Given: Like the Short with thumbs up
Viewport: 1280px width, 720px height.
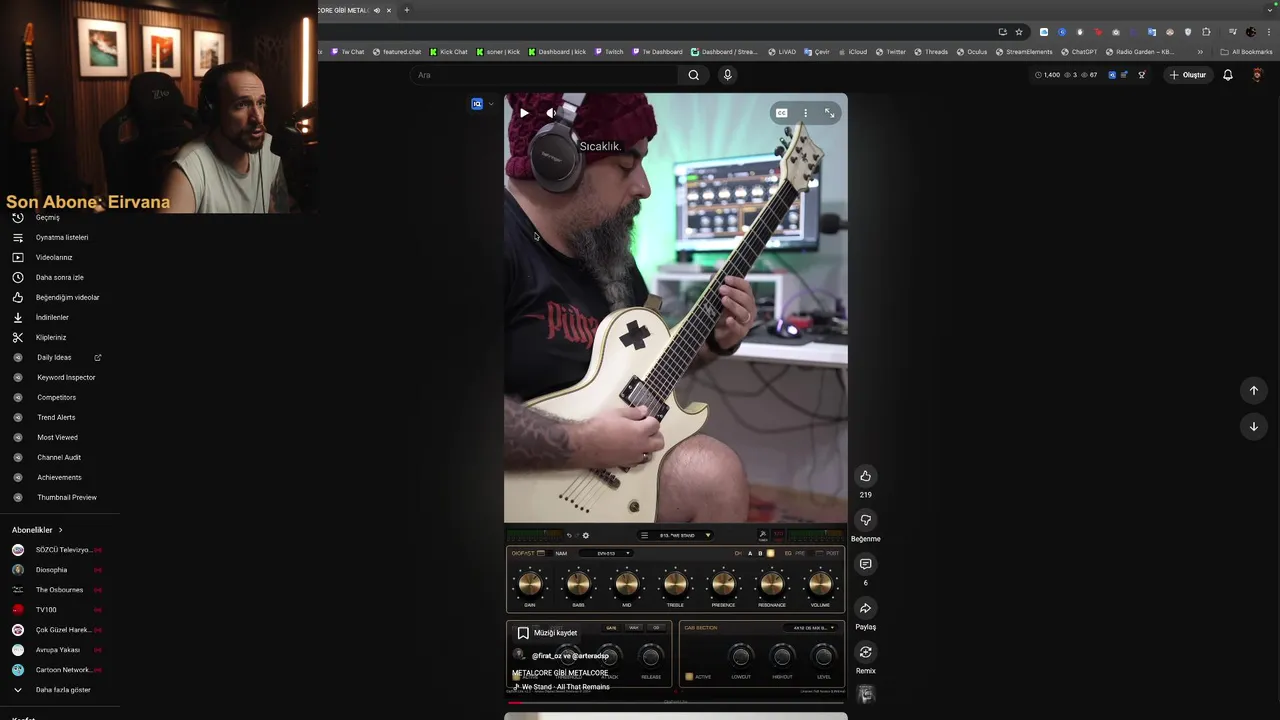Looking at the screenshot, I should click(865, 476).
